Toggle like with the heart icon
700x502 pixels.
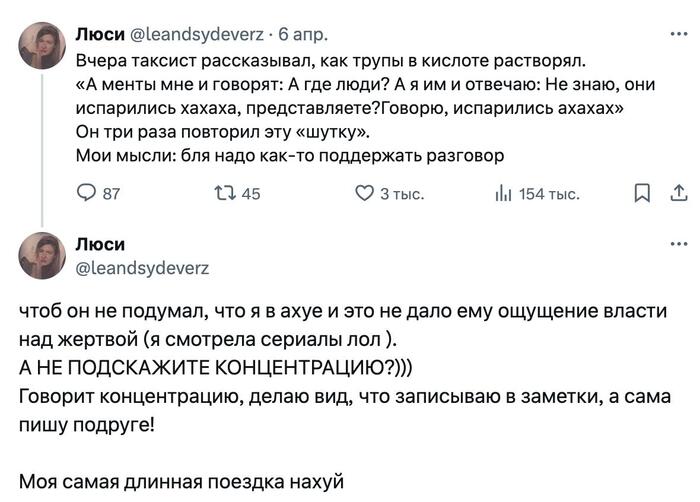tap(366, 194)
